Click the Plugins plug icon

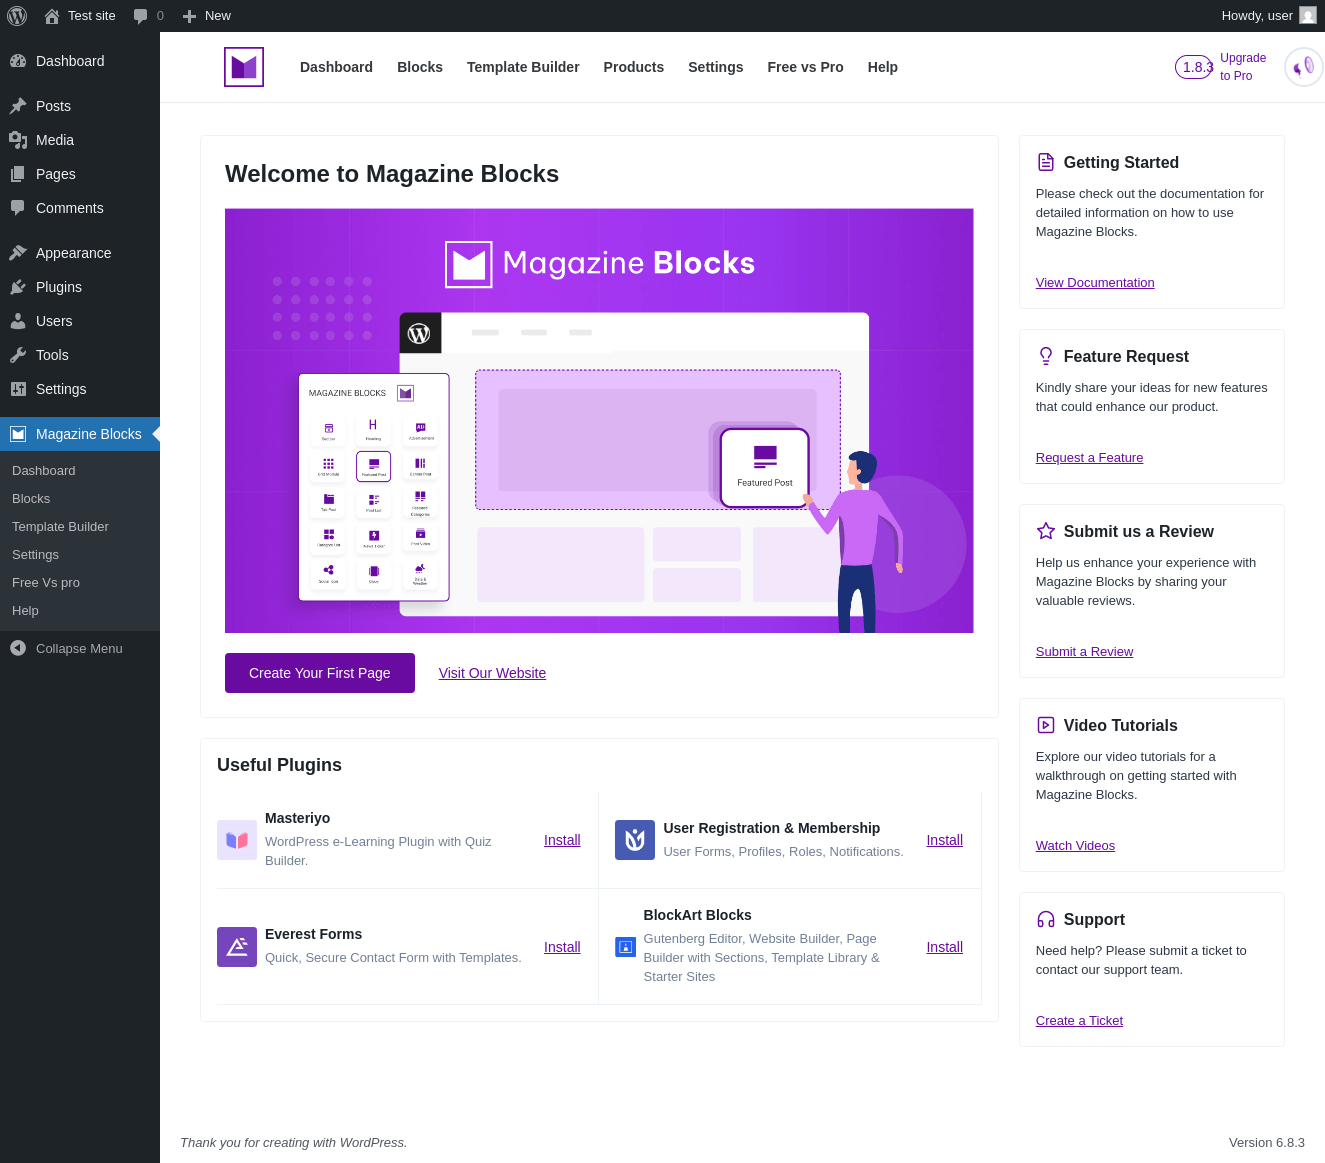(18, 287)
